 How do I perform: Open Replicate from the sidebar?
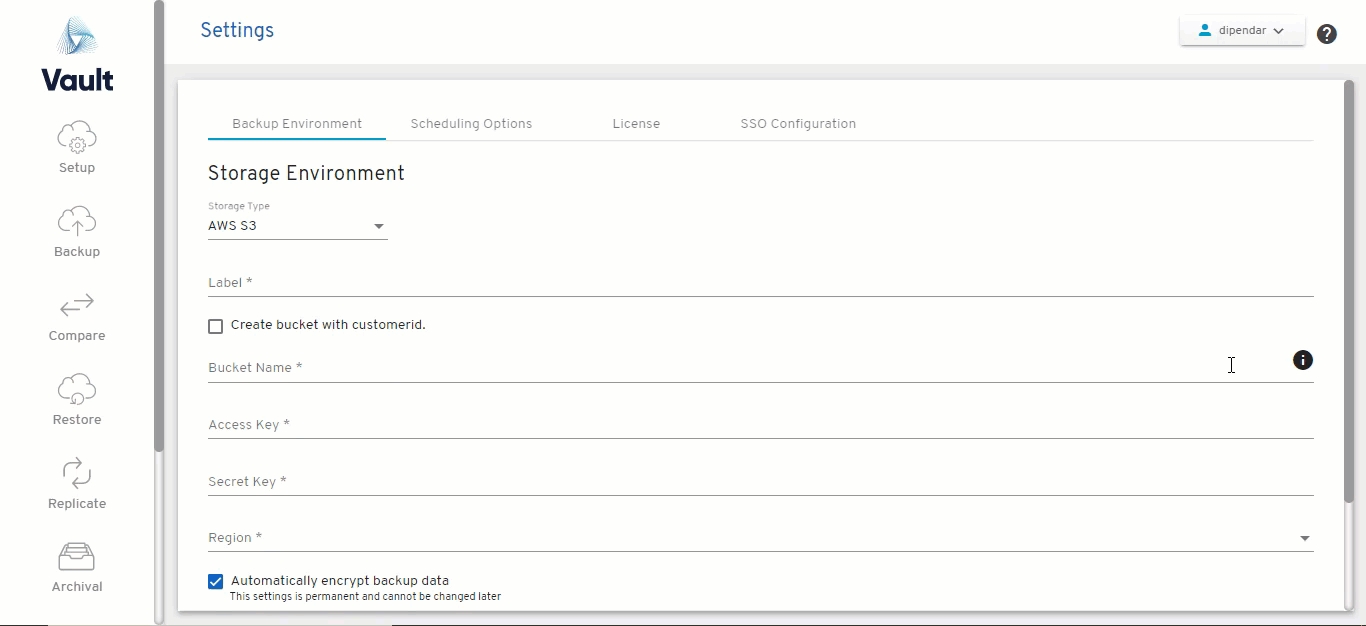[77, 473]
